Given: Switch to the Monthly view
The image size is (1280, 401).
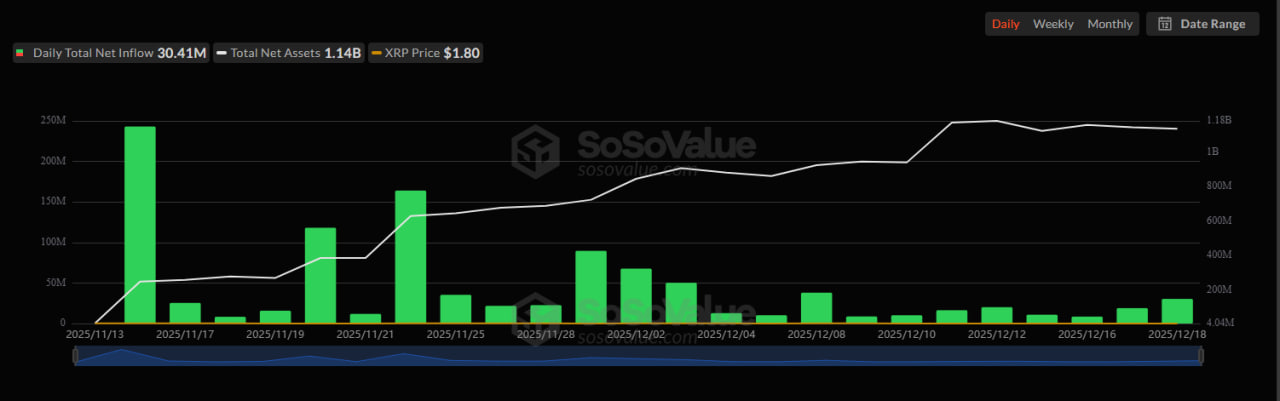Looking at the screenshot, I should [1110, 24].
